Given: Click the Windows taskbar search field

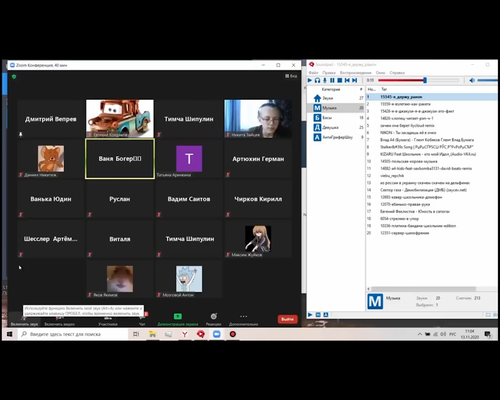Looking at the screenshot, I should [73, 334].
